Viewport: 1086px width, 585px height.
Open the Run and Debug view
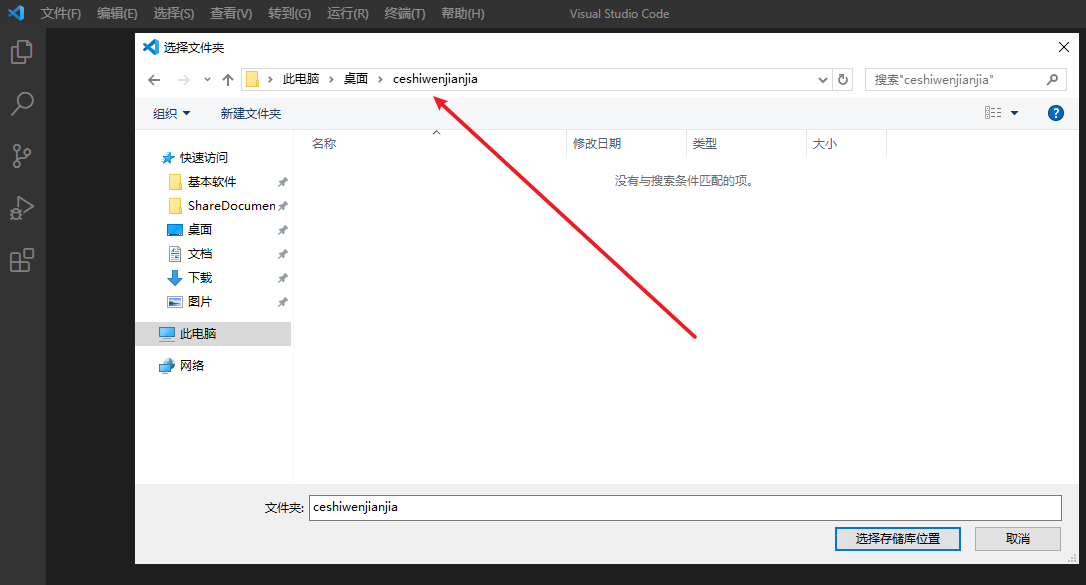(22, 208)
